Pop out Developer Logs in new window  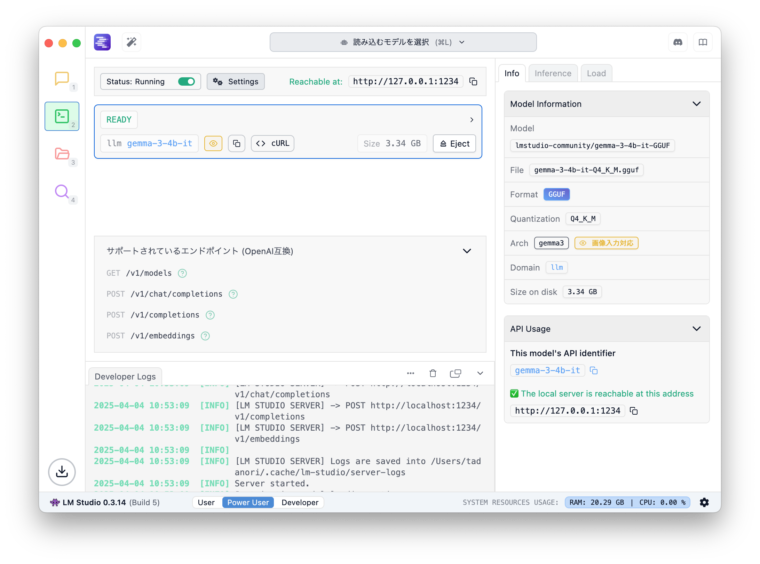[455, 373]
